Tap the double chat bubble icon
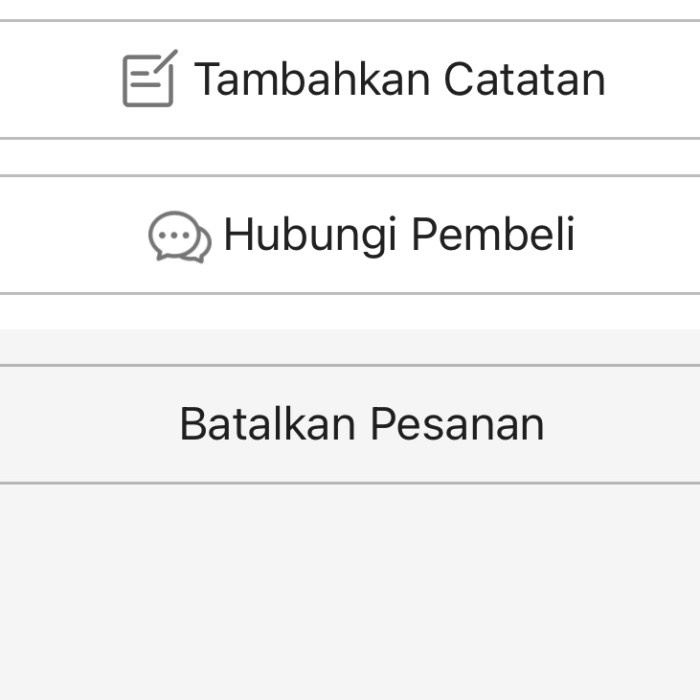 point(179,237)
